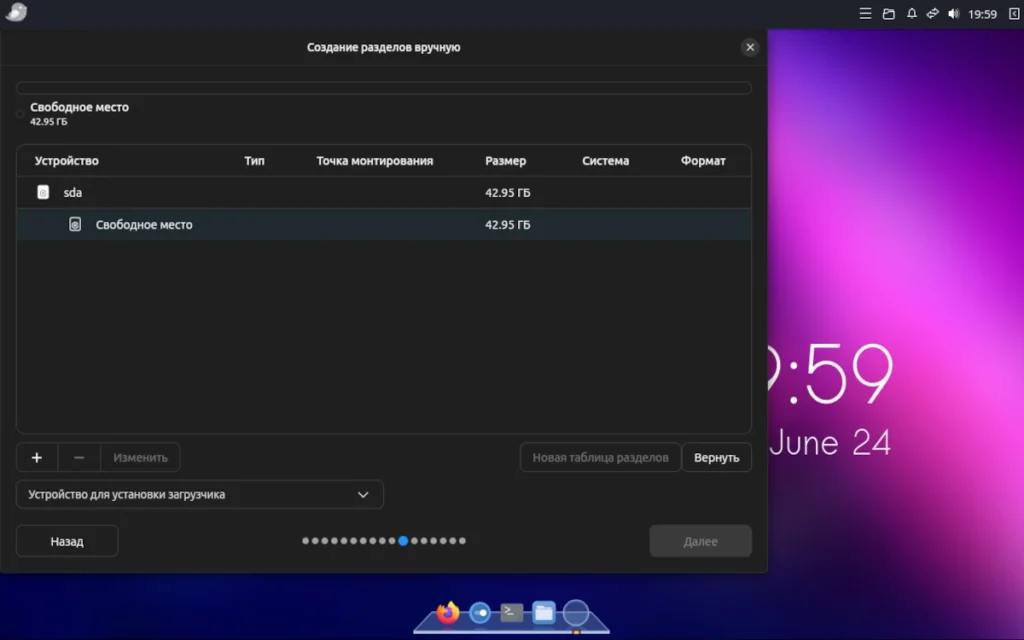Image resolution: width=1024 pixels, height=640 pixels.
Task: Click the 'Тип' column header
Action: pos(254,161)
